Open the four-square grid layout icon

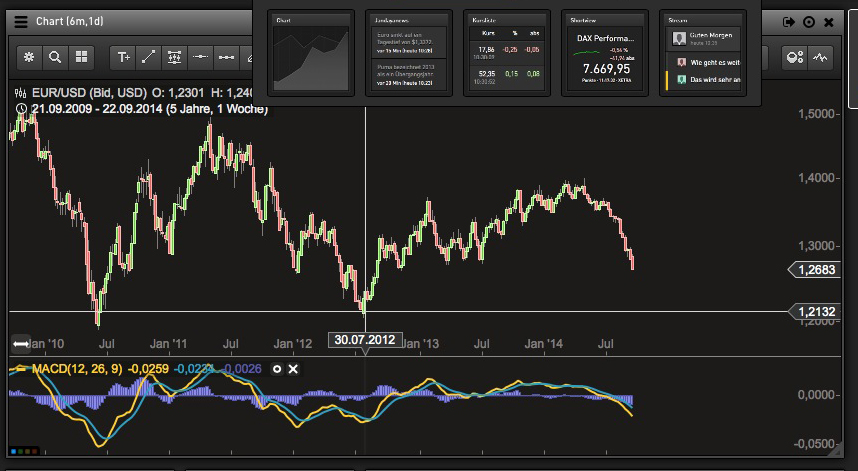pos(82,57)
